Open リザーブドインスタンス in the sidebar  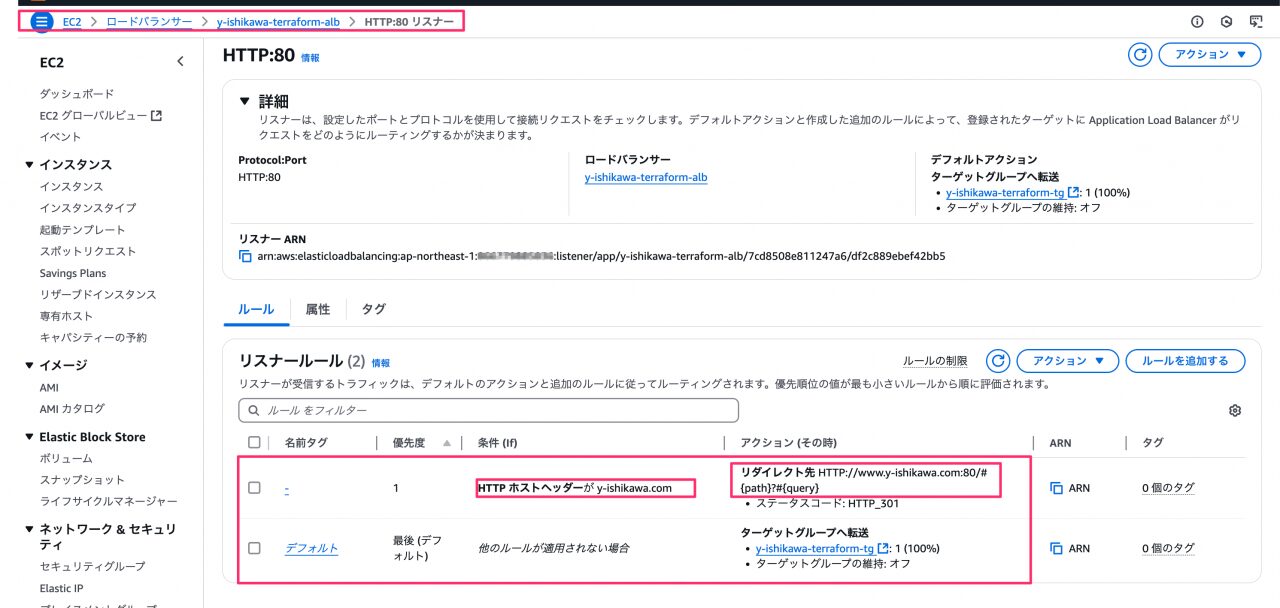98,295
